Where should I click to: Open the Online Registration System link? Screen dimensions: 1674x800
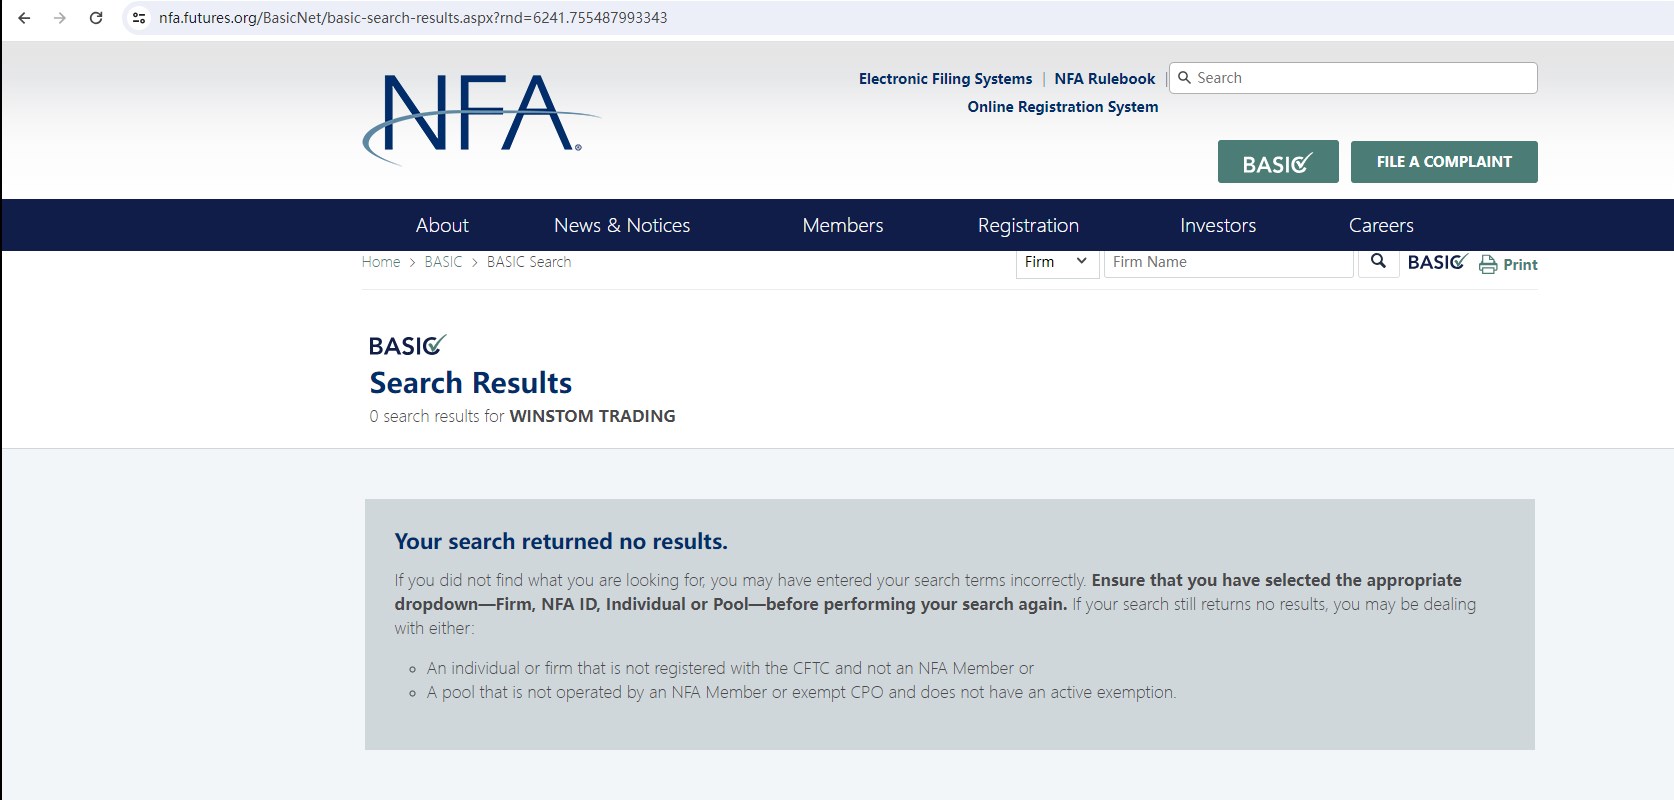pos(1063,107)
